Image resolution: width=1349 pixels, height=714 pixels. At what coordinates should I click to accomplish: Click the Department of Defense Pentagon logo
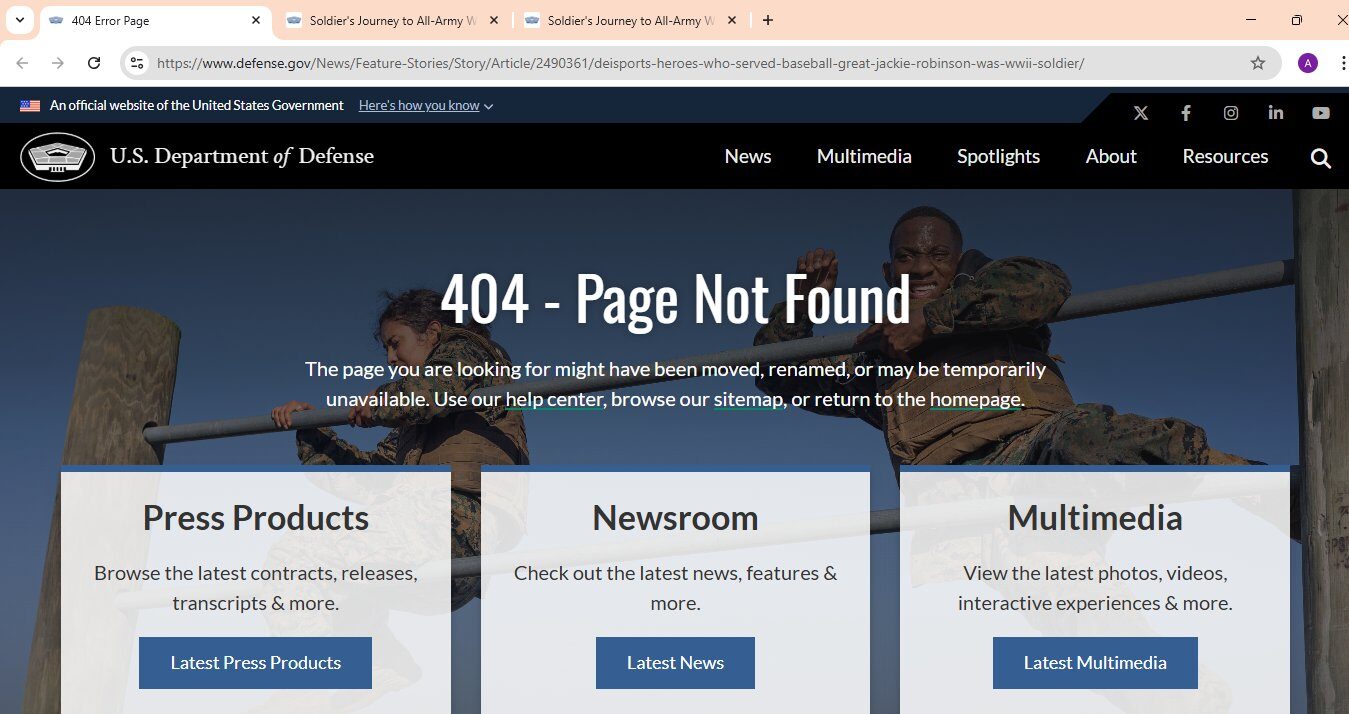(x=58, y=157)
